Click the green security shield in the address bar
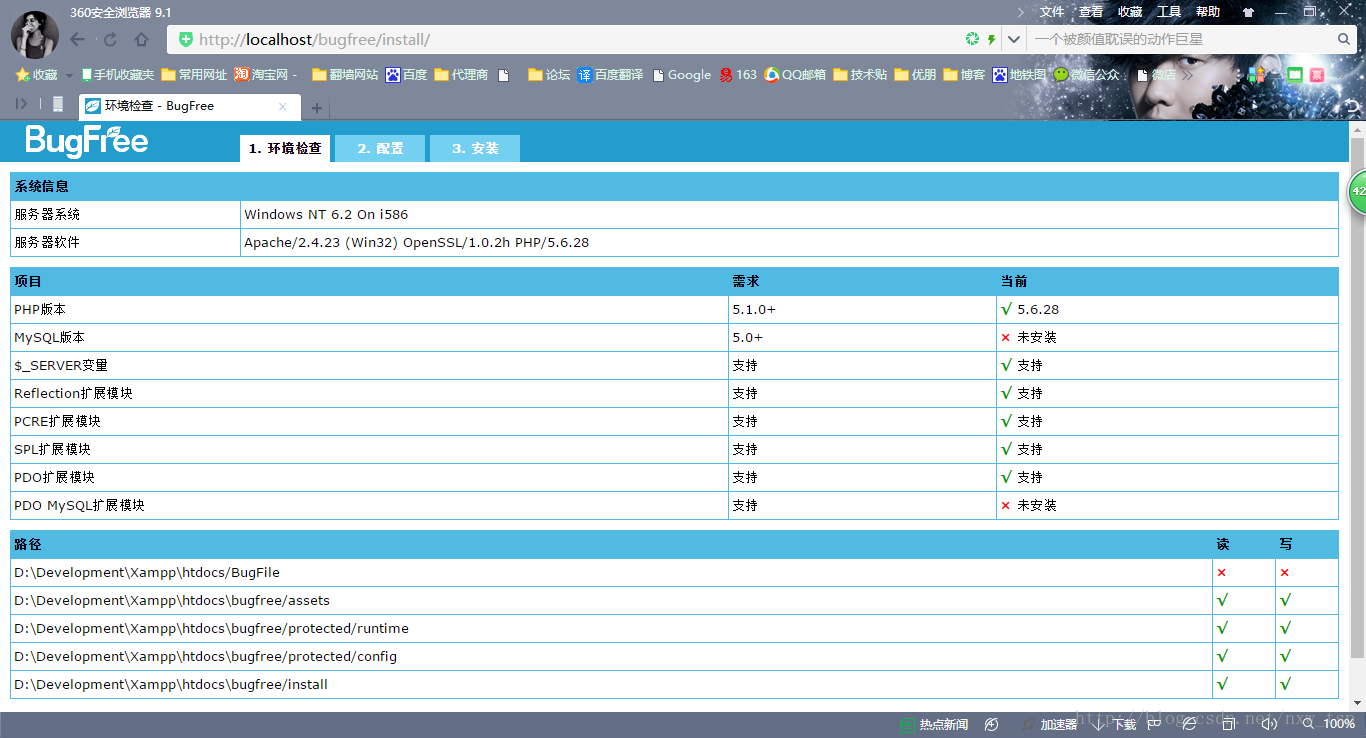This screenshot has width=1366, height=738. point(185,39)
